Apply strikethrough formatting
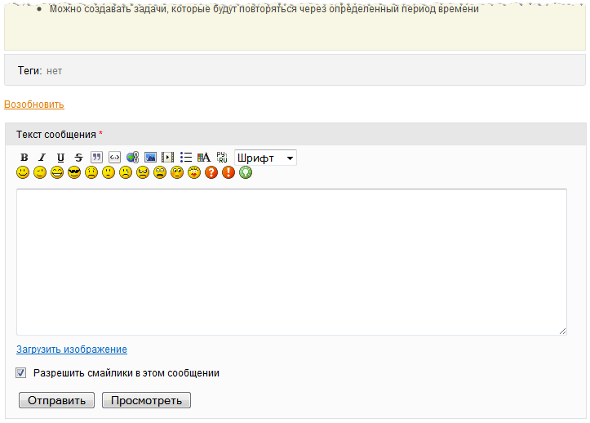The height and width of the screenshot is (423, 590). 78,157
